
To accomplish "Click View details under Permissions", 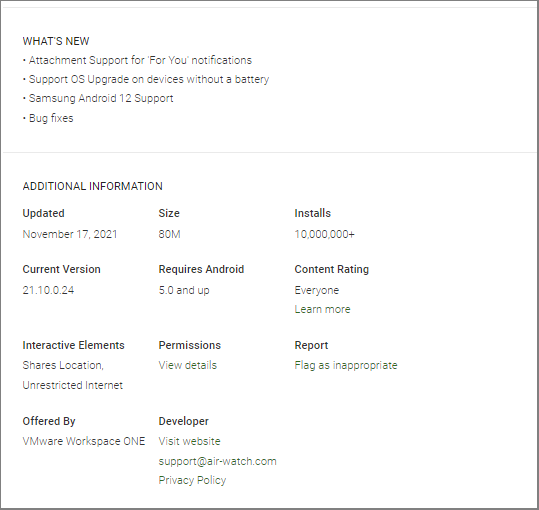I will [x=188, y=365].
